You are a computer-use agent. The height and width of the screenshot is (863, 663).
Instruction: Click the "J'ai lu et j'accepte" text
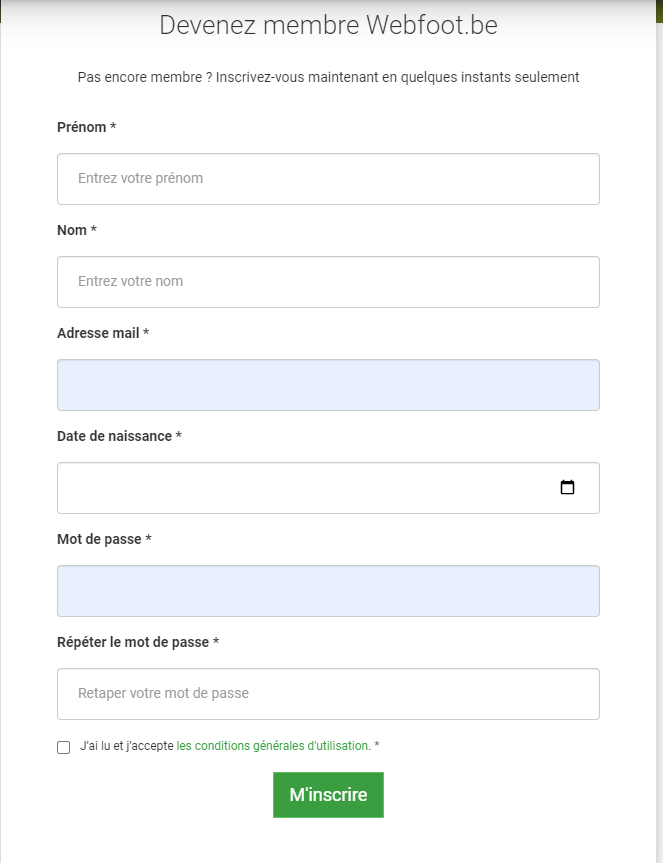coord(127,746)
